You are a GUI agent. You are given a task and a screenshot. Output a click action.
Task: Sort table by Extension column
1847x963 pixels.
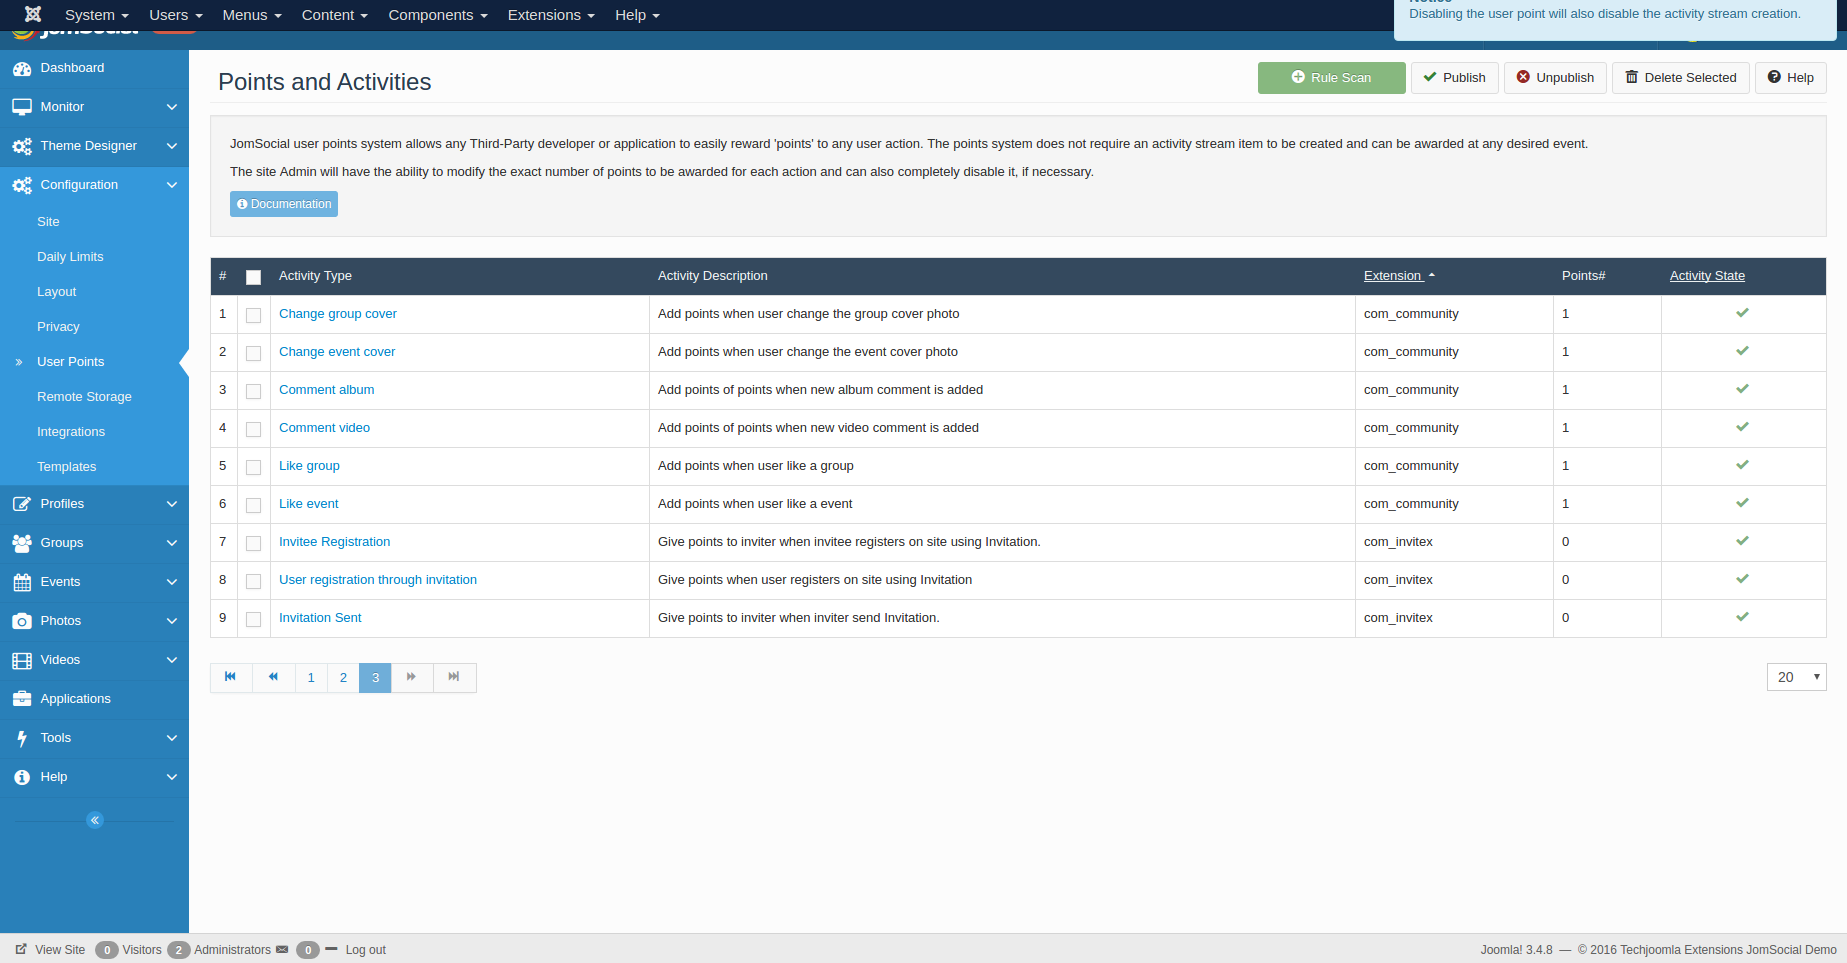click(x=1392, y=276)
